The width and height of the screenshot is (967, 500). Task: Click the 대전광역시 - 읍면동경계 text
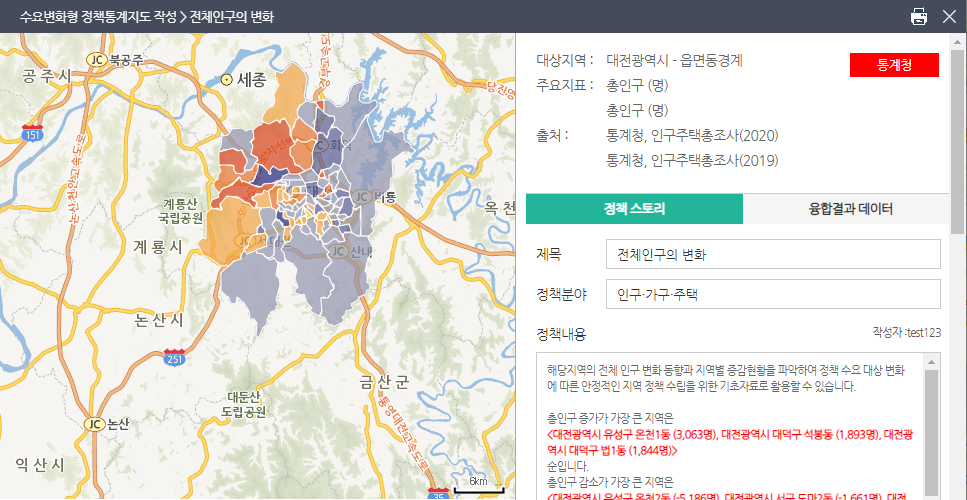675,61
